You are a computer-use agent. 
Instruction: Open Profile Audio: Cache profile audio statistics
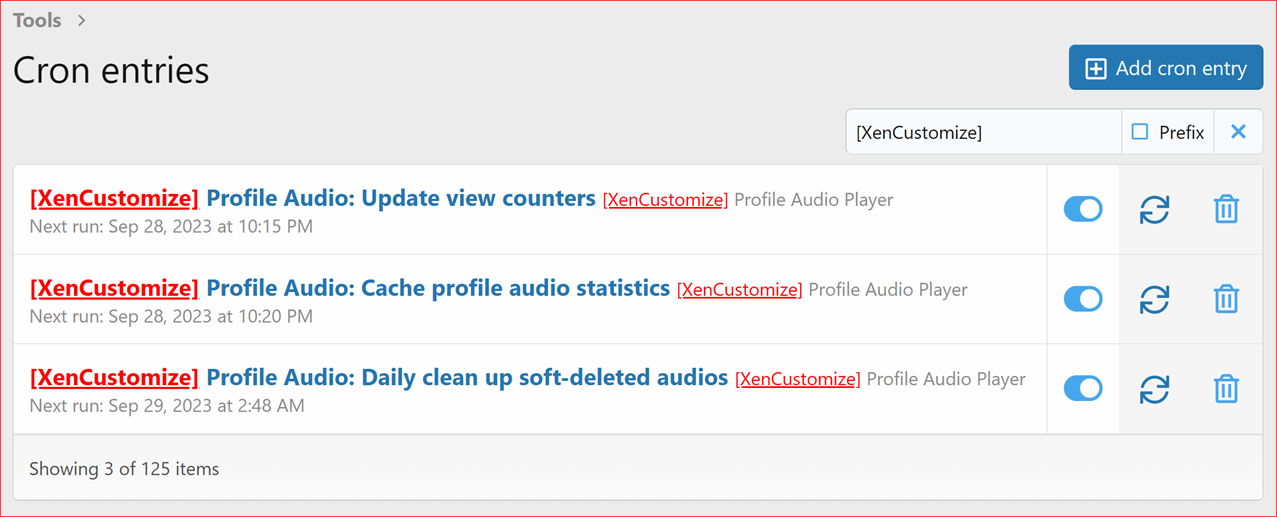[437, 289]
